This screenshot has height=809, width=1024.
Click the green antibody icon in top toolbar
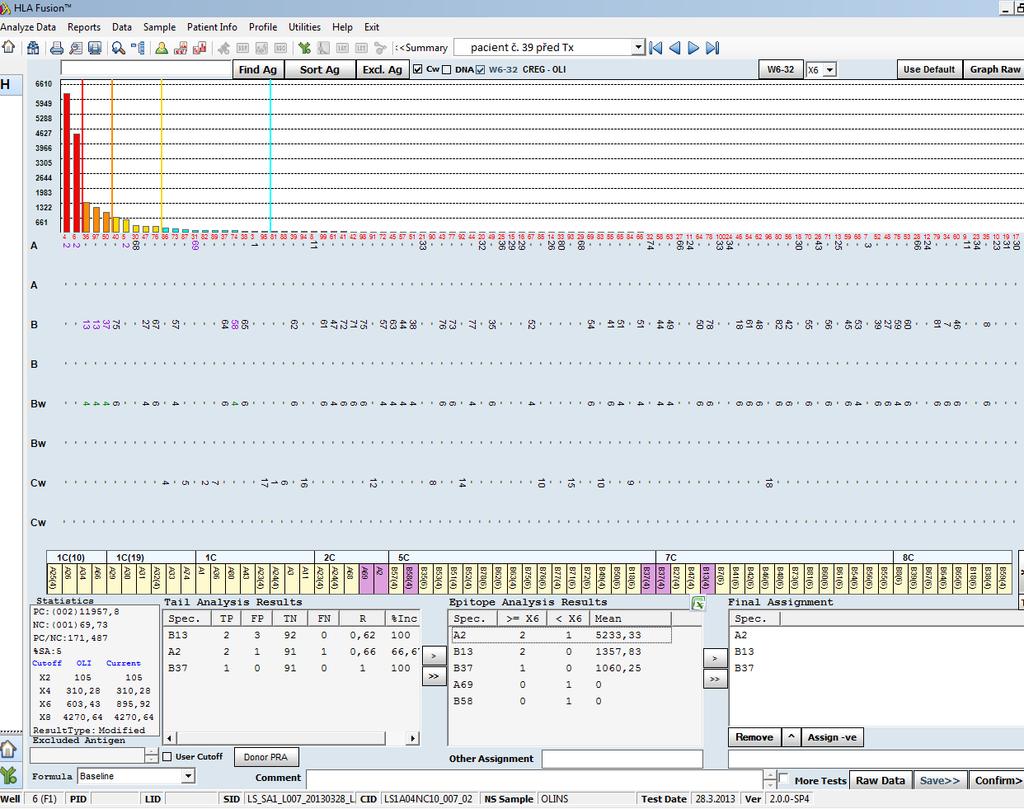(x=304, y=48)
